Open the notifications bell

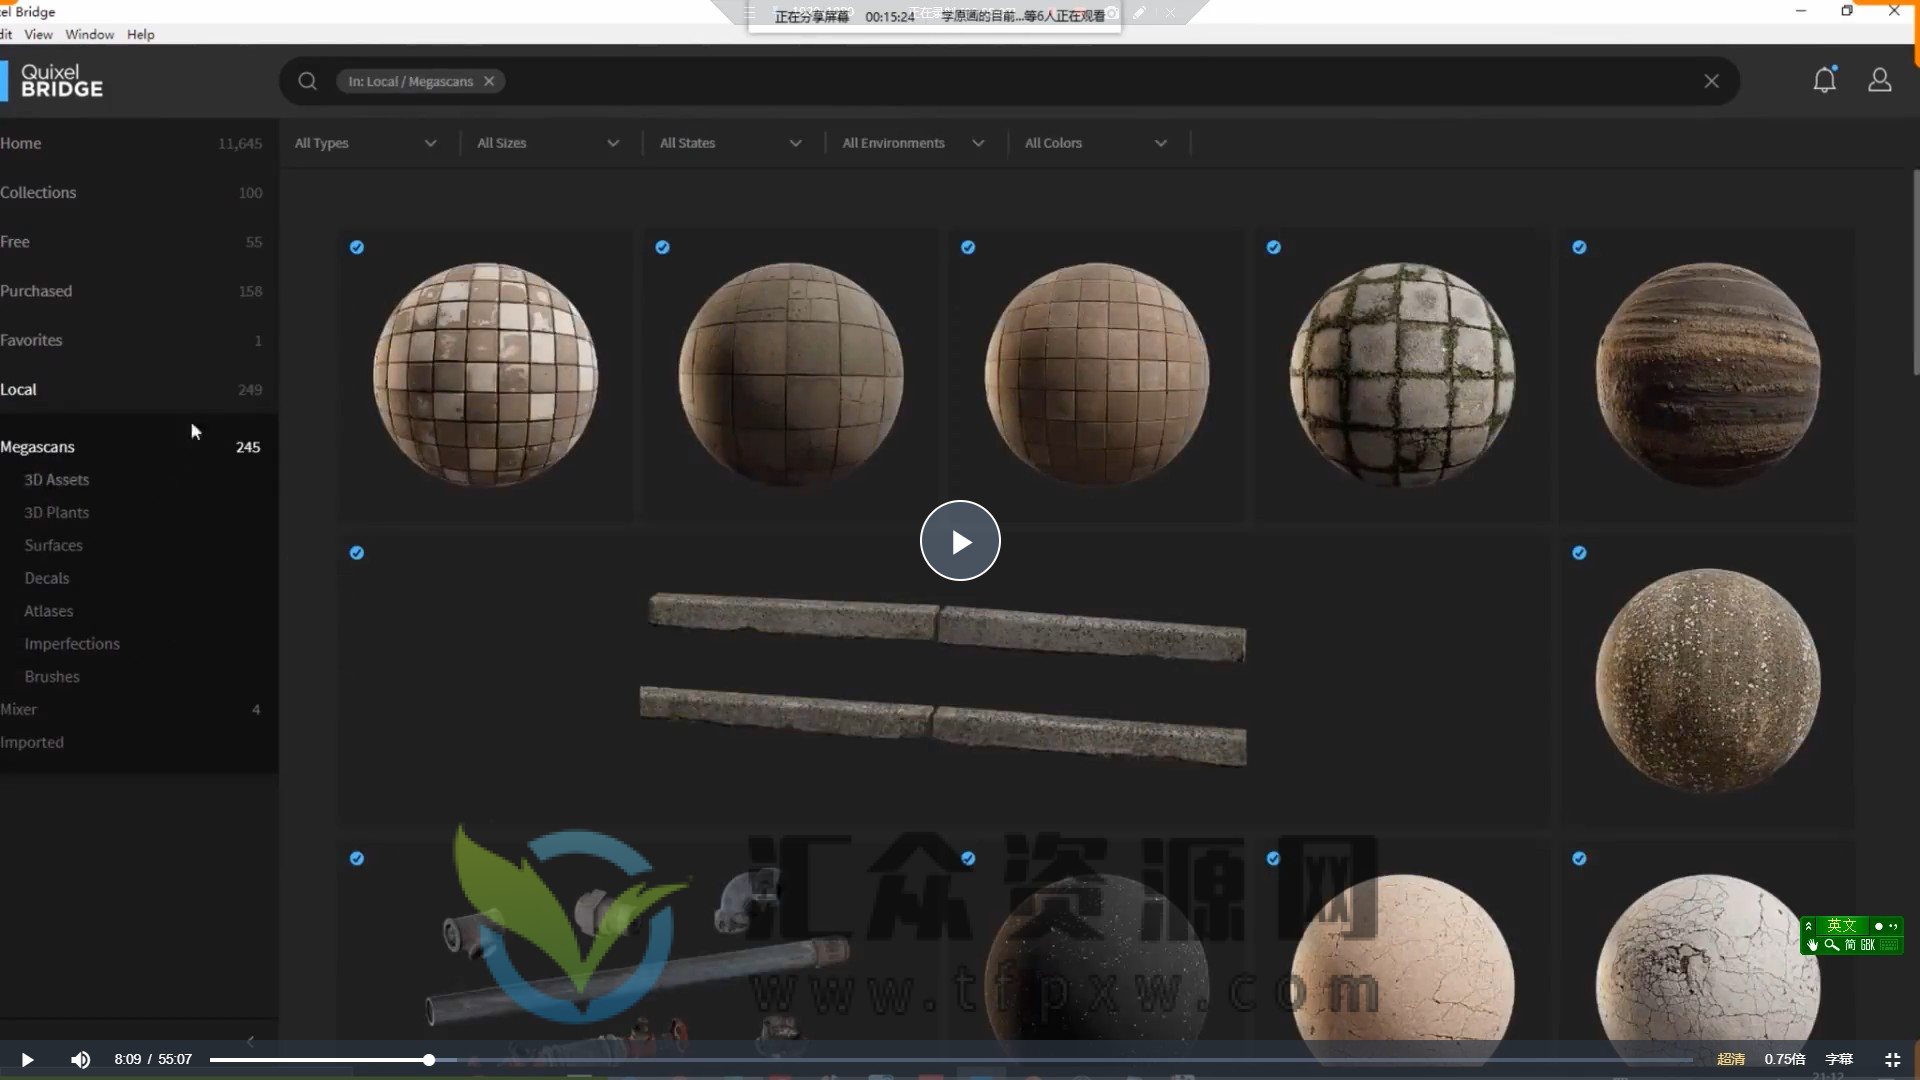1824,80
